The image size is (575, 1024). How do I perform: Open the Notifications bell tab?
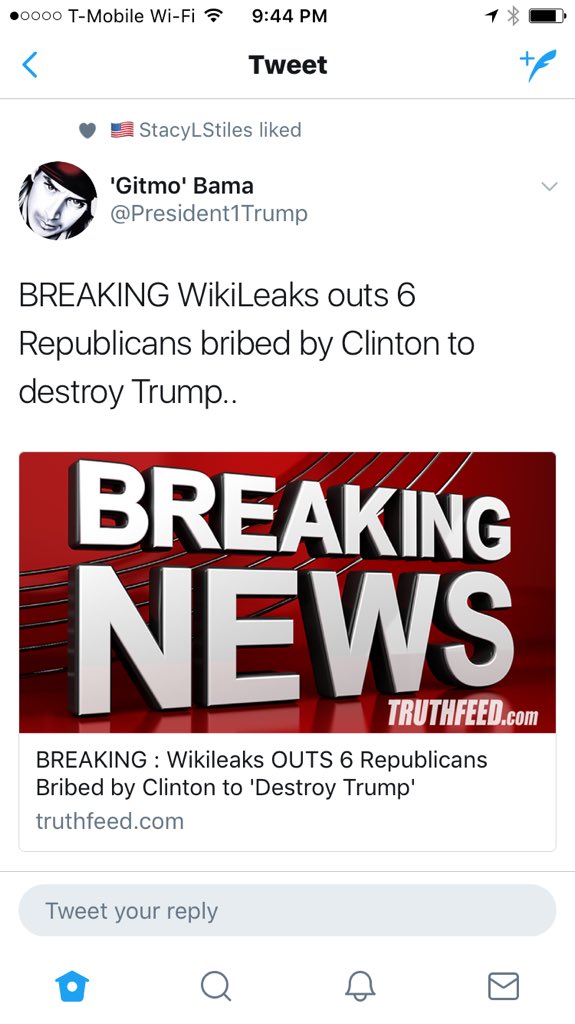pos(360,985)
